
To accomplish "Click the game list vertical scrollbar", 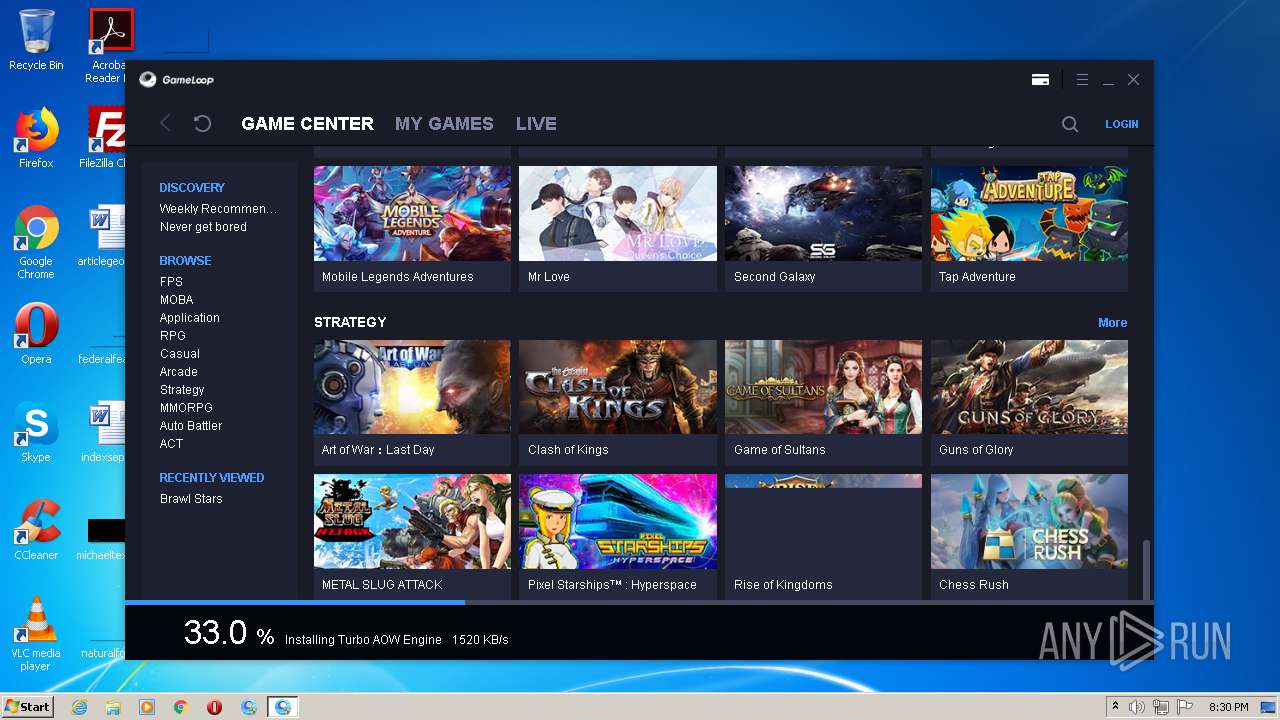I will pos(1146,568).
